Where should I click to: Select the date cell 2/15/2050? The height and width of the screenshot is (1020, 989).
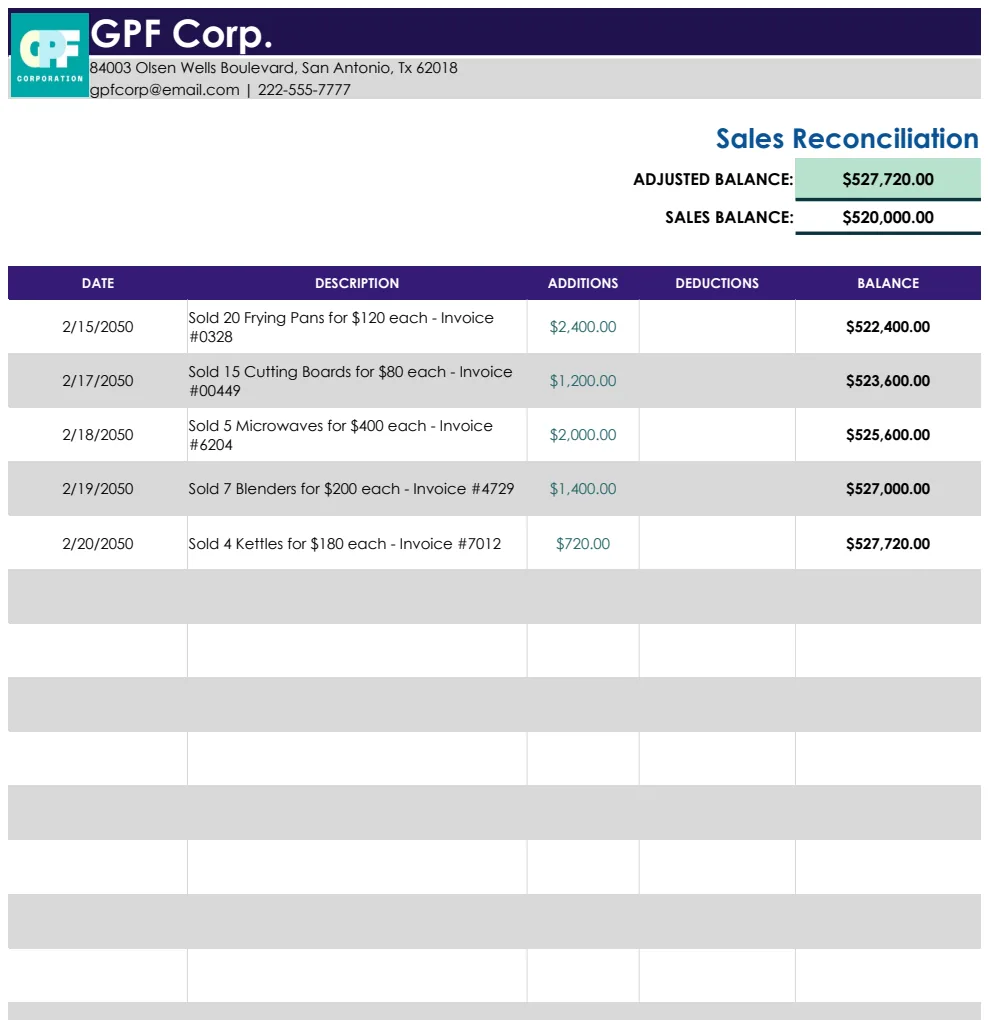point(98,327)
